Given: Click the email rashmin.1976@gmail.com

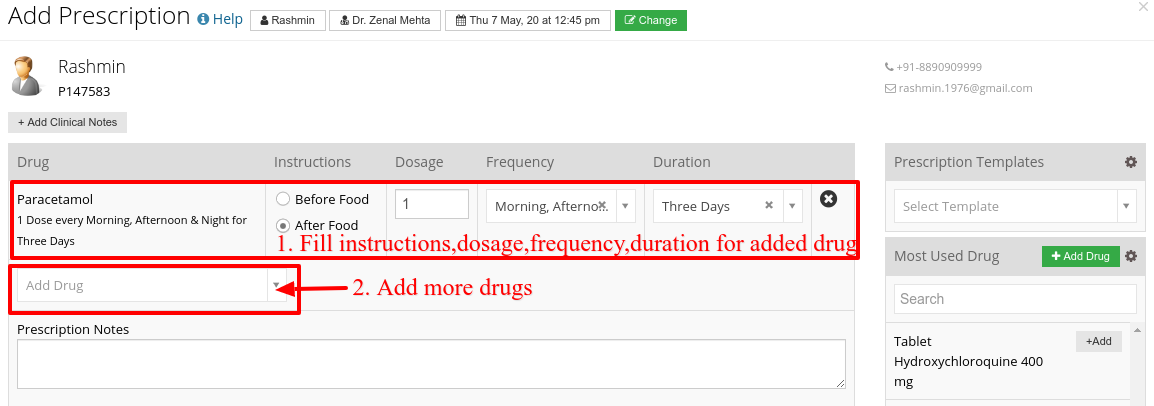Looking at the screenshot, I should tap(964, 88).
